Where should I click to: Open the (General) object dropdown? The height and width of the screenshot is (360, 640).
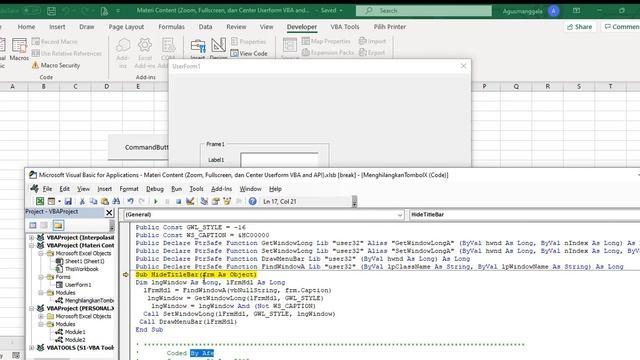point(263,215)
